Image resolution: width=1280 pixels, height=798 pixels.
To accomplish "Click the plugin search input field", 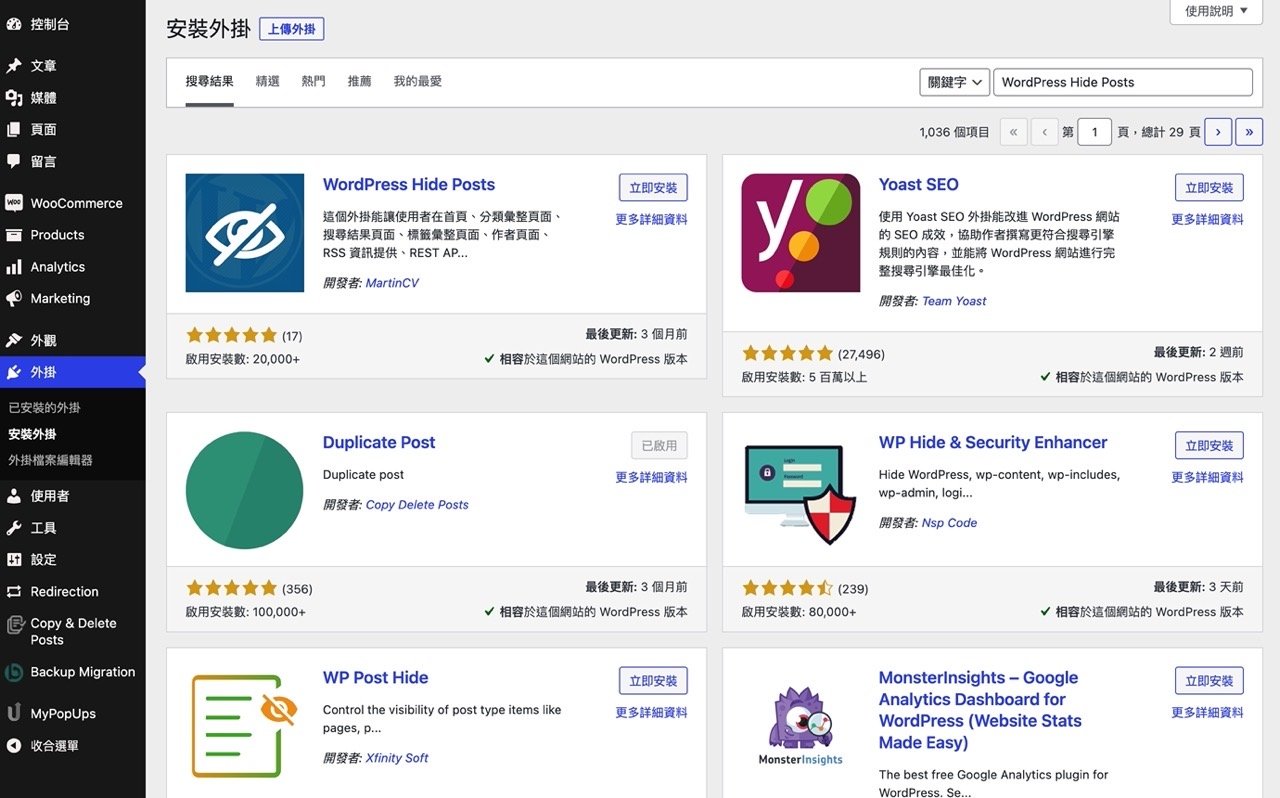I will pos(1123,82).
